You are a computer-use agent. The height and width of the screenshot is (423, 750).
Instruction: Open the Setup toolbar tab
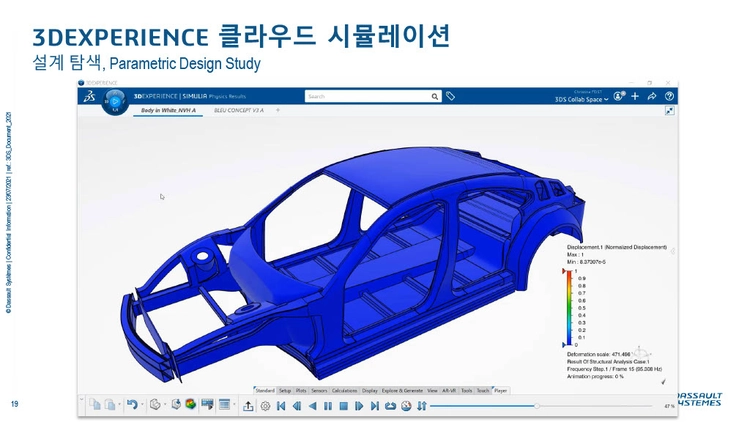click(x=285, y=391)
